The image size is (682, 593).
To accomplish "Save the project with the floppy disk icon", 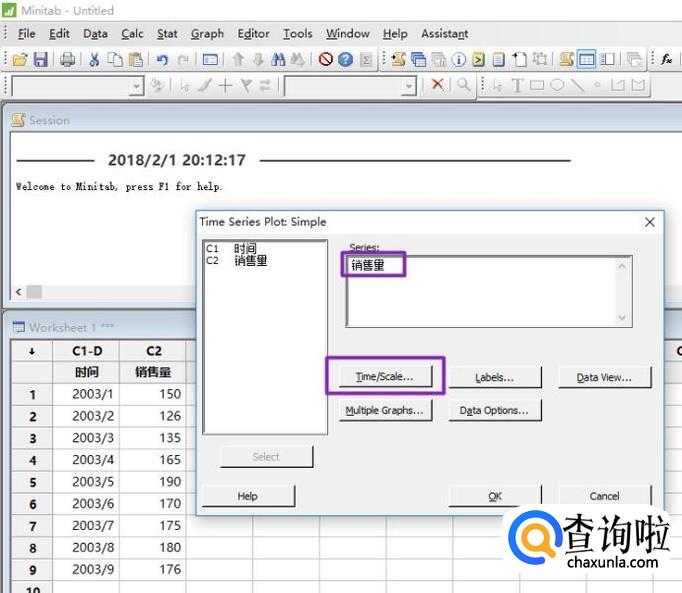I will (40, 59).
